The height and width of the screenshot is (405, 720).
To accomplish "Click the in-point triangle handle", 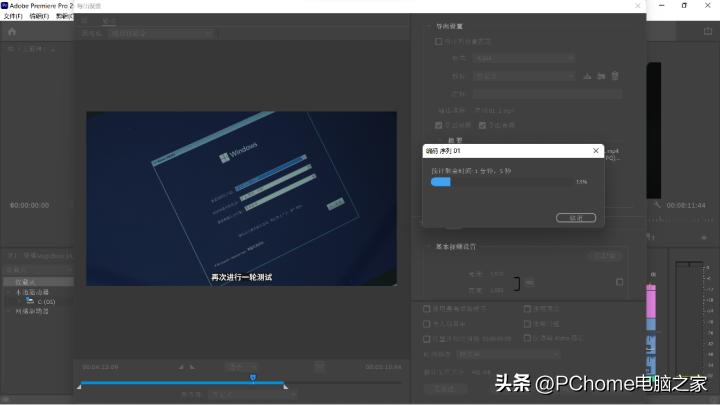I will pos(79,387).
